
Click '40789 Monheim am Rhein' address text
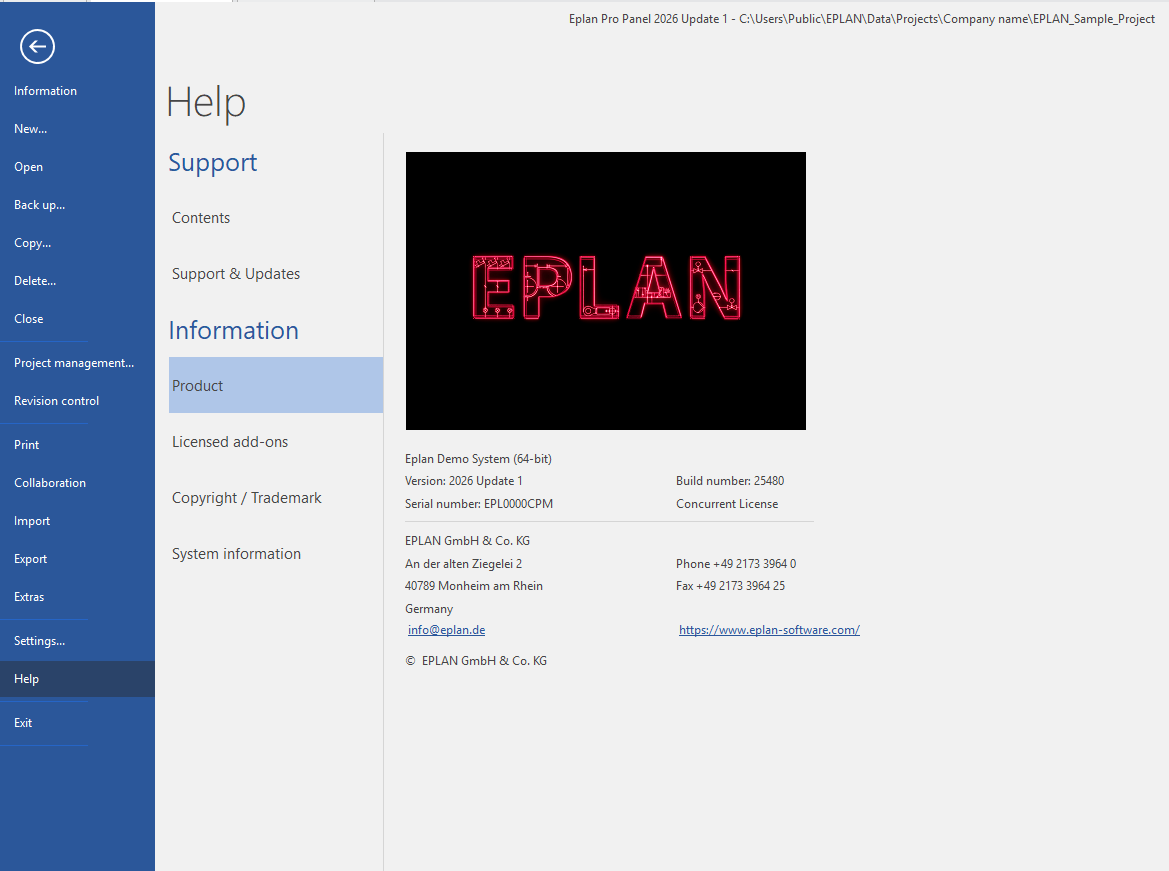click(474, 586)
